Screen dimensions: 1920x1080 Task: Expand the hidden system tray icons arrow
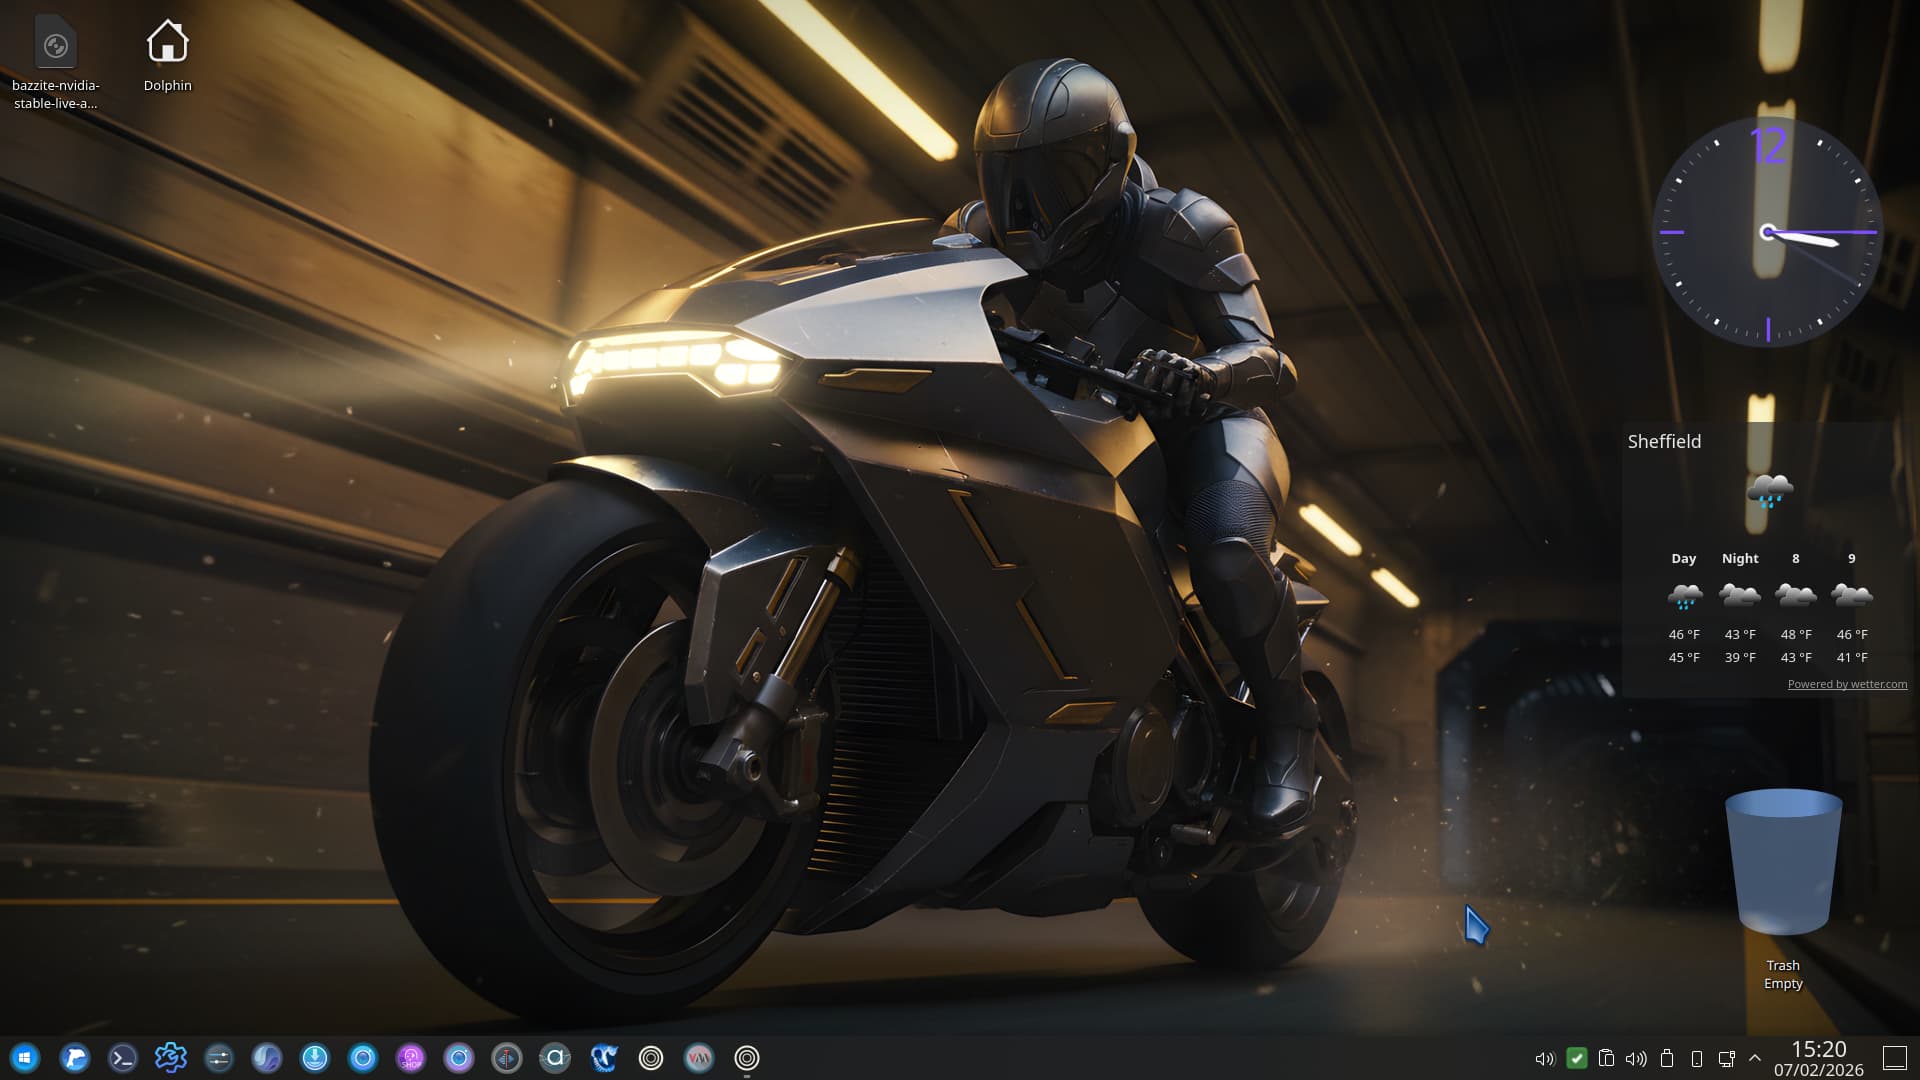pyautogui.click(x=1754, y=1058)
